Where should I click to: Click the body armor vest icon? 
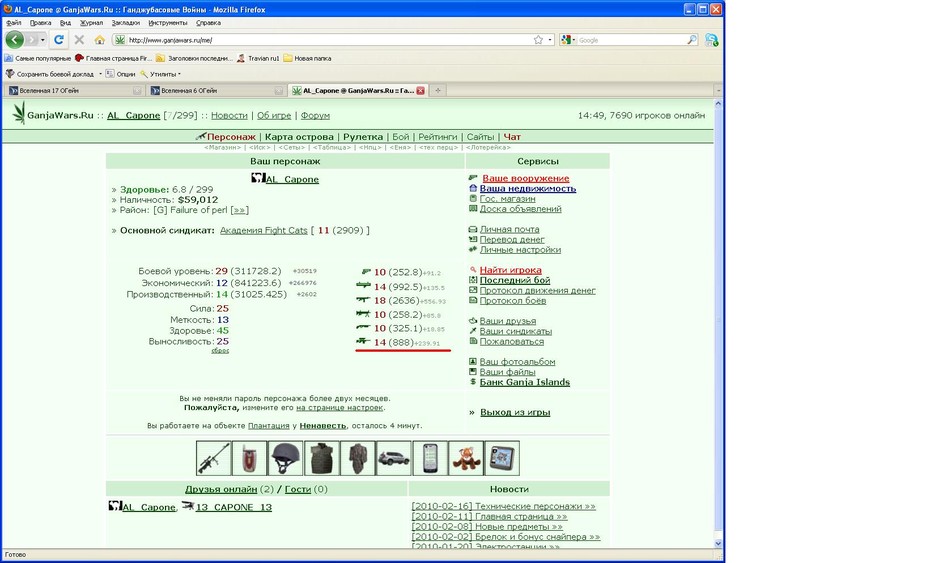click(322, 458)
